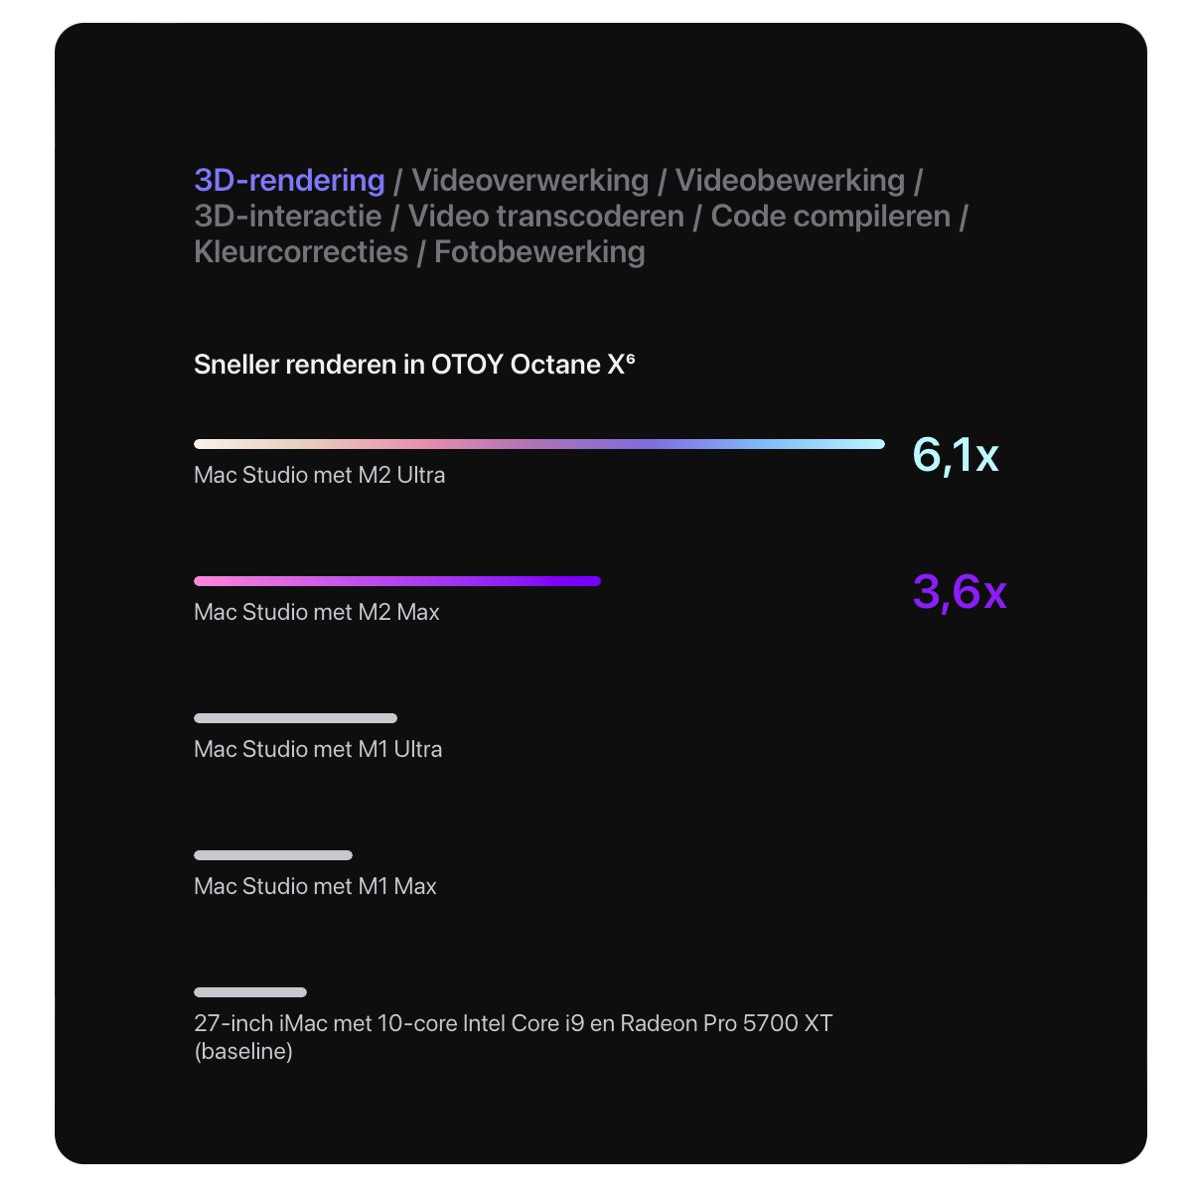Viewport: 1200px width, 1200px height.
Task: Click the M2 Ultra gradient performance bar
Action: coord(539,444)
